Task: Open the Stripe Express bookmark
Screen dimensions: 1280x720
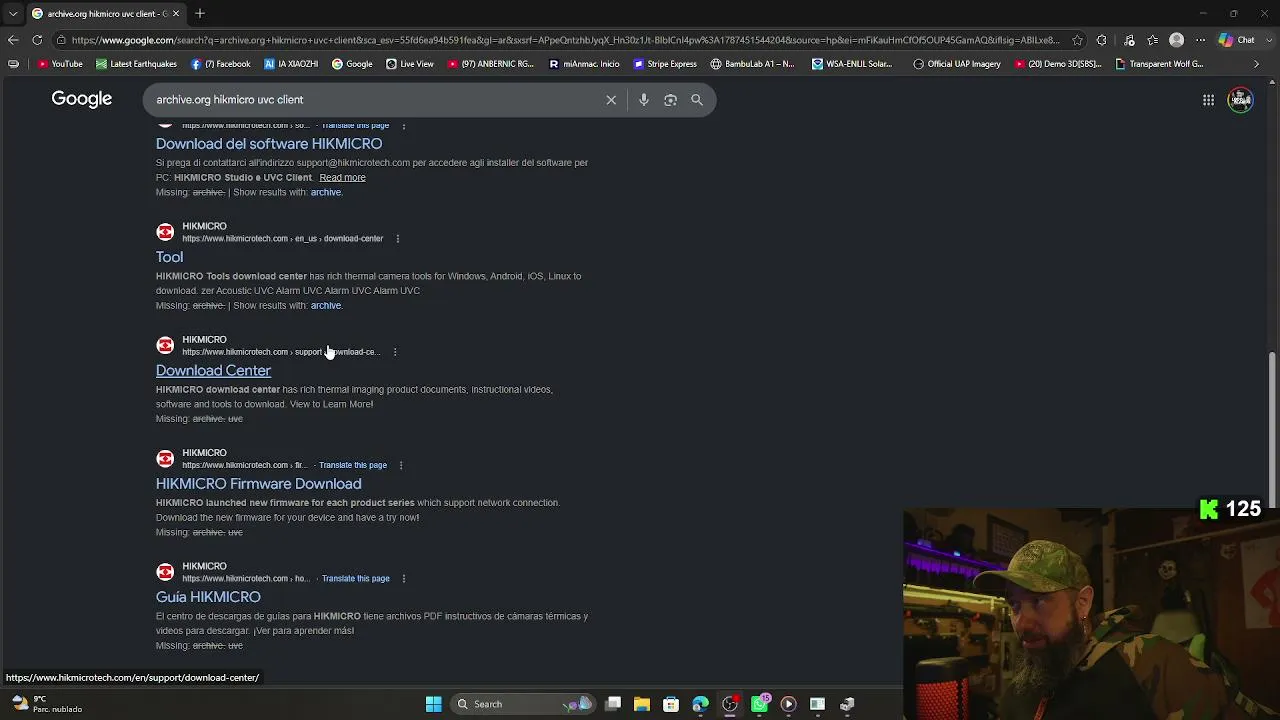Action: click(x=665, y=64)
